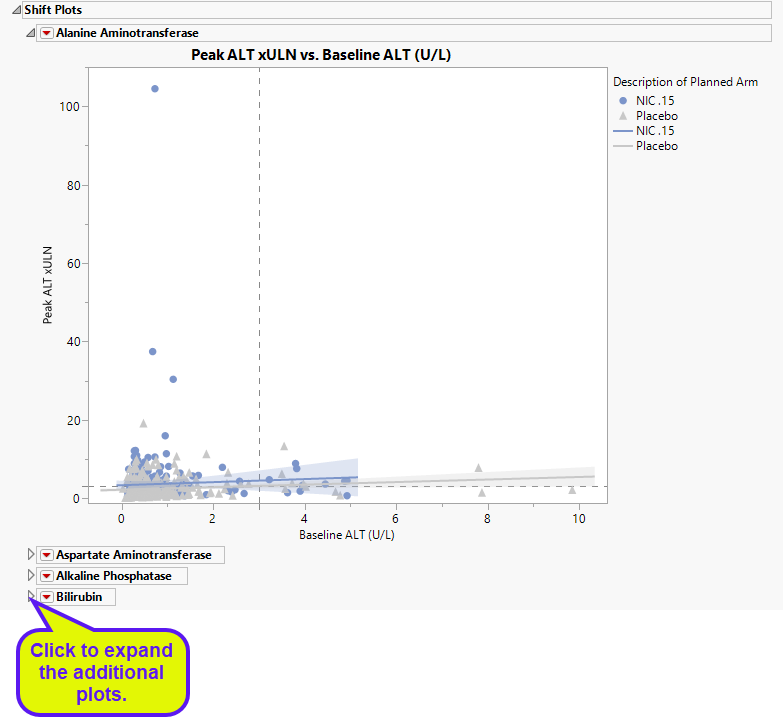Select the rightmost Placebo triangle near baseline 10
Viewport: 783px width, 719px height.
(572, 490)
